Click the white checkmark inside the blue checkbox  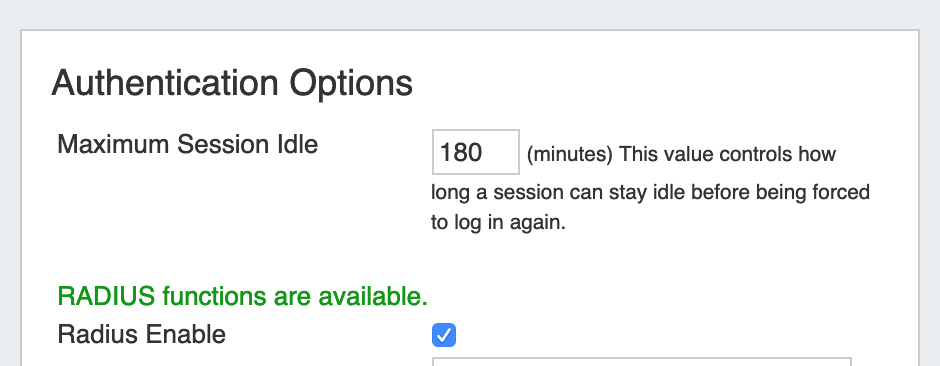coord(444,335)
